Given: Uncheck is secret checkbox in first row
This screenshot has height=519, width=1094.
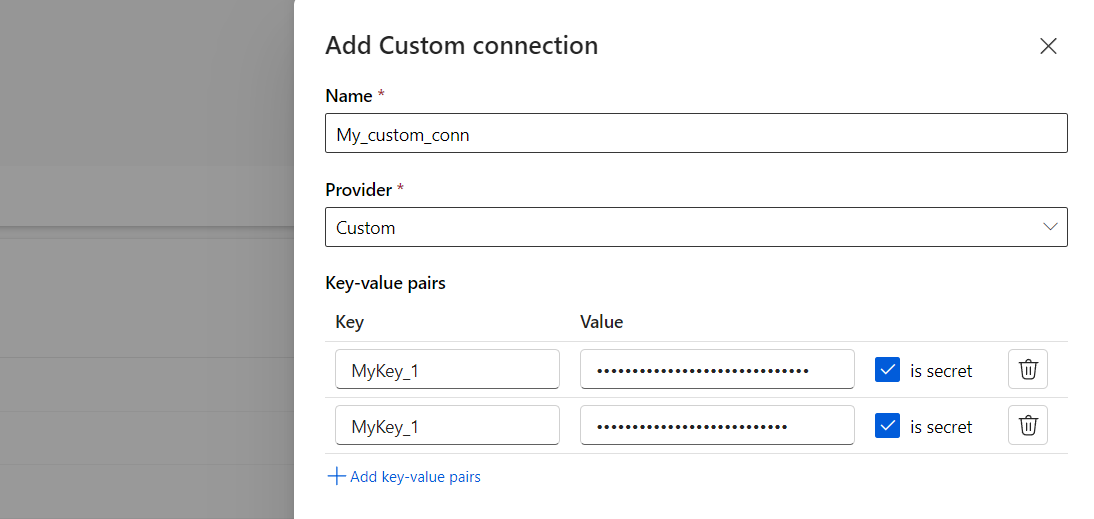Looking at the screenshot, I should click(887, 370).
